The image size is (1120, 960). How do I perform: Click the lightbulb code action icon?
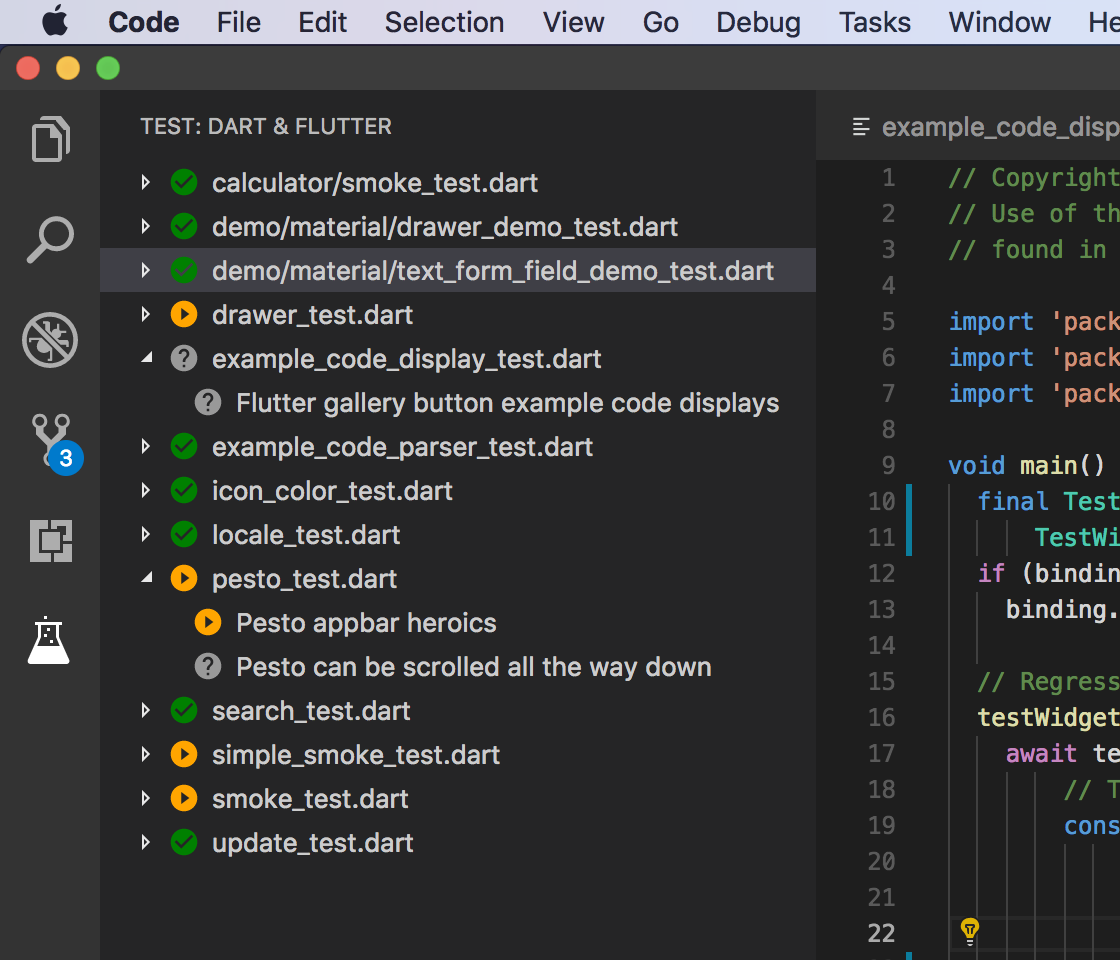(969, 932)
